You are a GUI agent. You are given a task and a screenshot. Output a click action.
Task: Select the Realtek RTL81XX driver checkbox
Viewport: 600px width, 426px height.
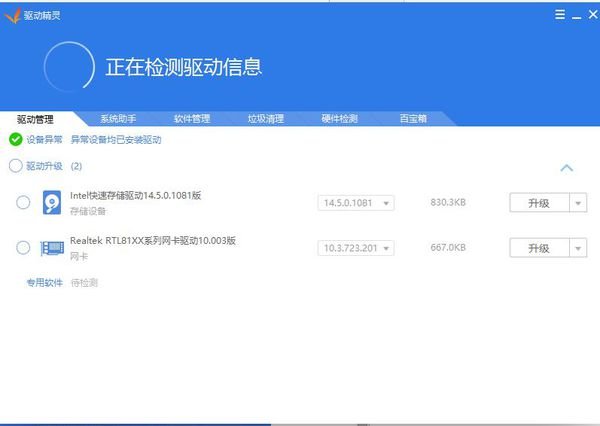23,248
